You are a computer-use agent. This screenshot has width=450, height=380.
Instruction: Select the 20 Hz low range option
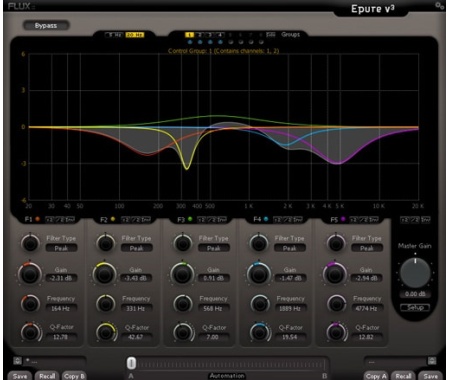(135, 35)
